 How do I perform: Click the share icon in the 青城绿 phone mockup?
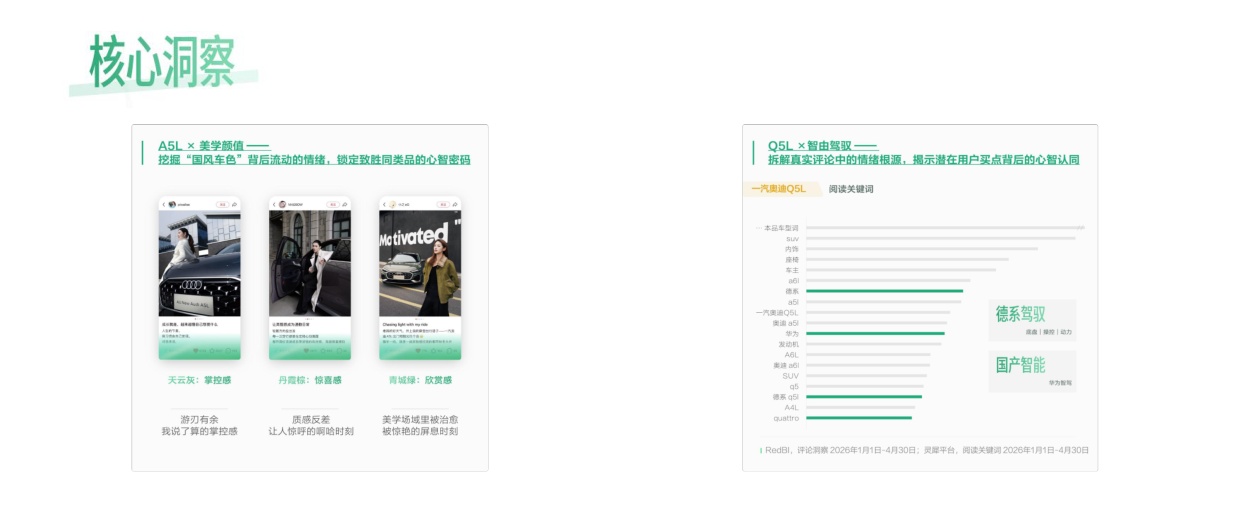click(x=455, y=204)
